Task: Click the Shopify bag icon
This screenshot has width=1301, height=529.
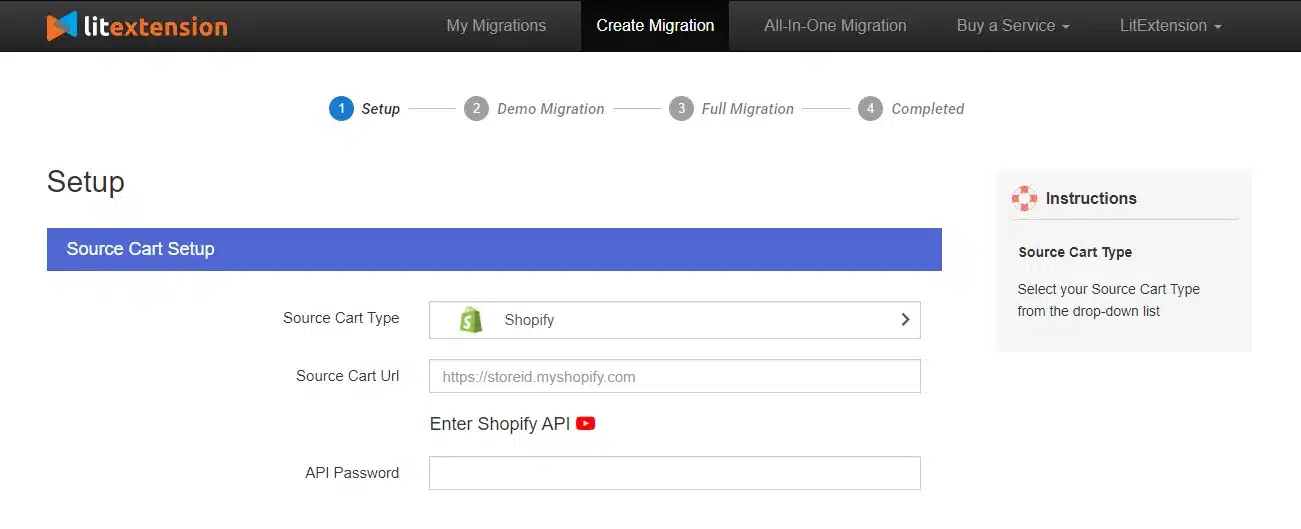Action: click(x=471, y=320)
